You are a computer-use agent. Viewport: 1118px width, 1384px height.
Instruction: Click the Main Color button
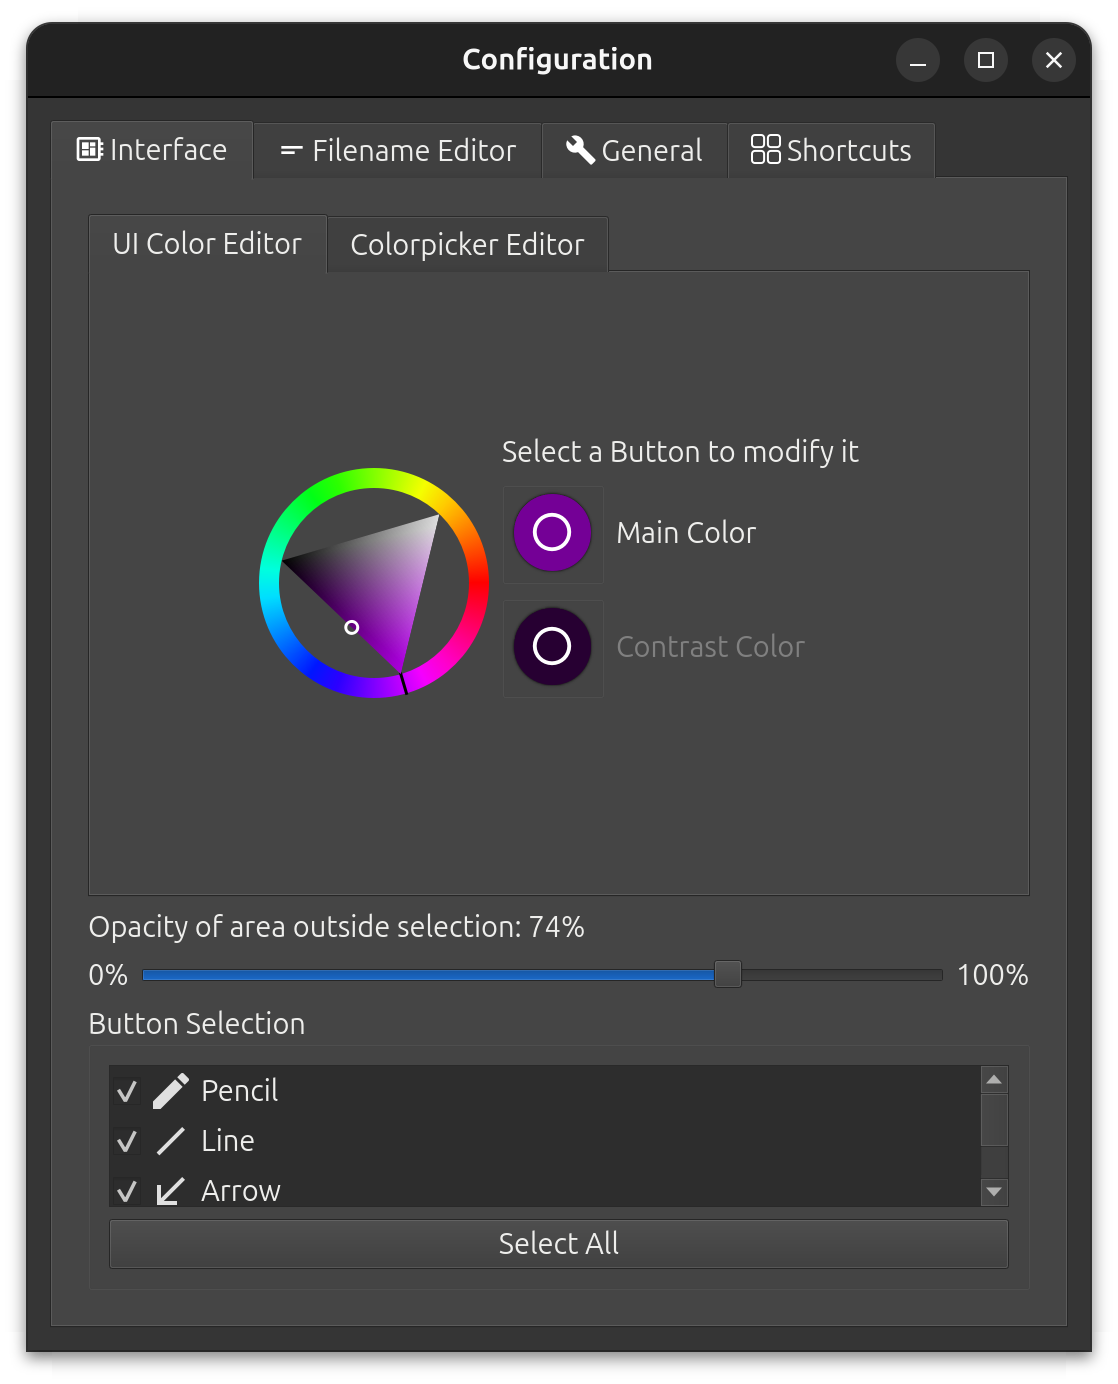coord(552,533)
